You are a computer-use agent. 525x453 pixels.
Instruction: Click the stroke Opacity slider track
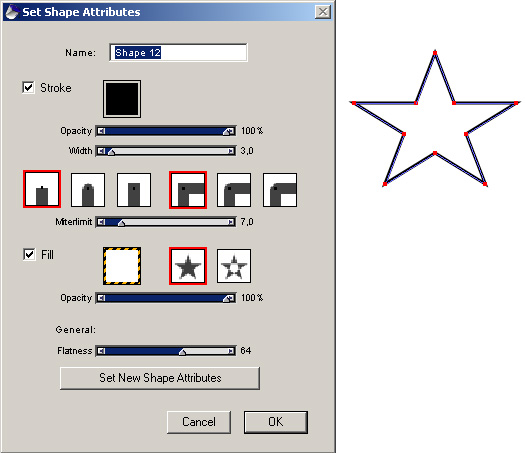[166, 131]
